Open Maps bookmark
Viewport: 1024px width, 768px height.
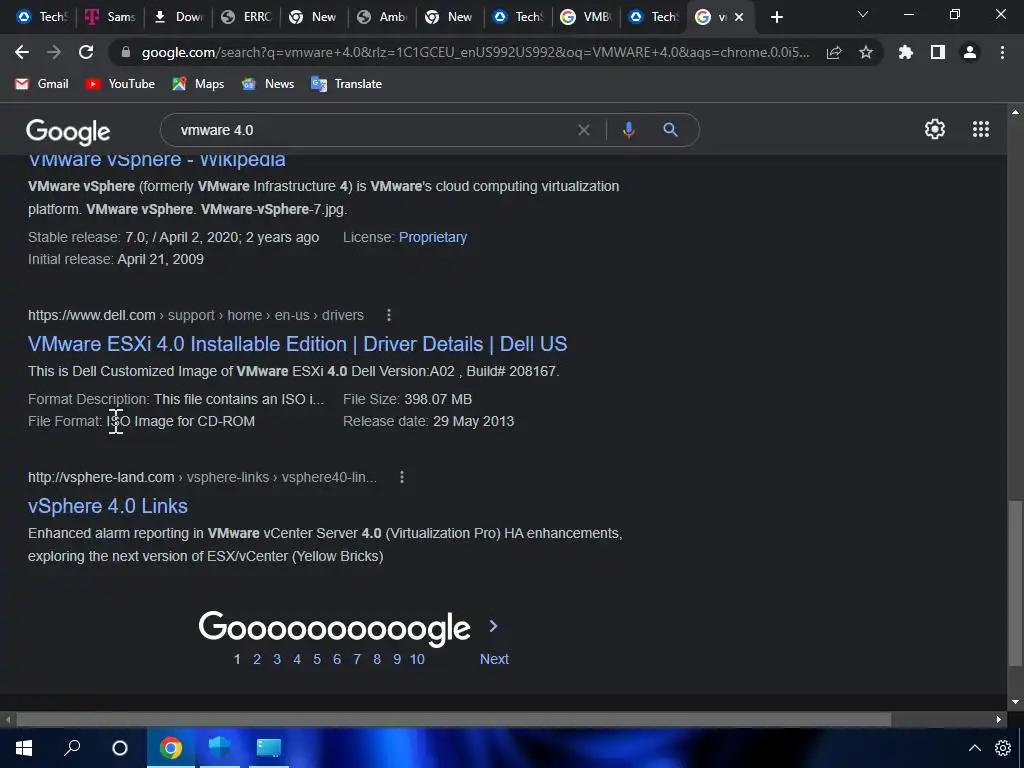coord(198,84)
